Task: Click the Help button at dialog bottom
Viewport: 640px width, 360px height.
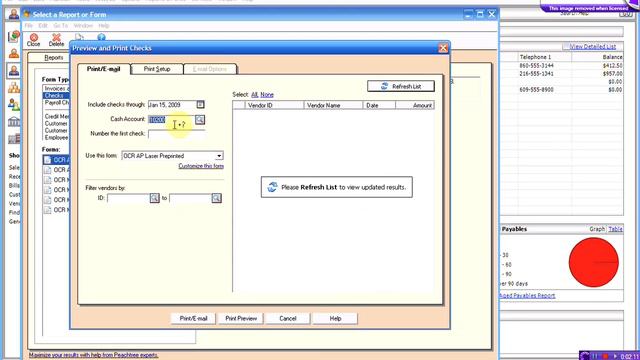Action: 335,318
